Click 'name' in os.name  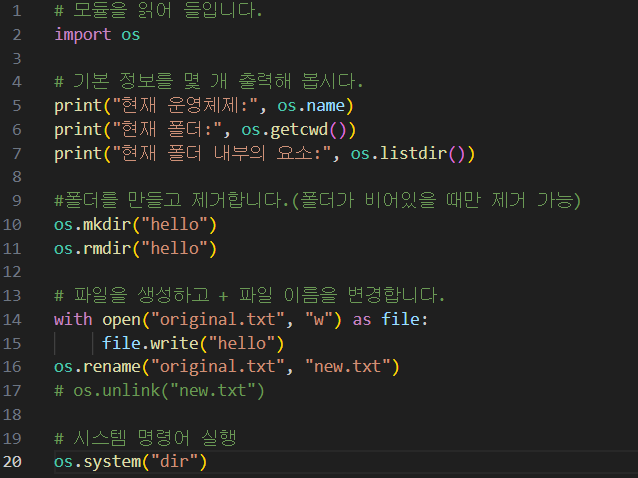click(326, 106)
